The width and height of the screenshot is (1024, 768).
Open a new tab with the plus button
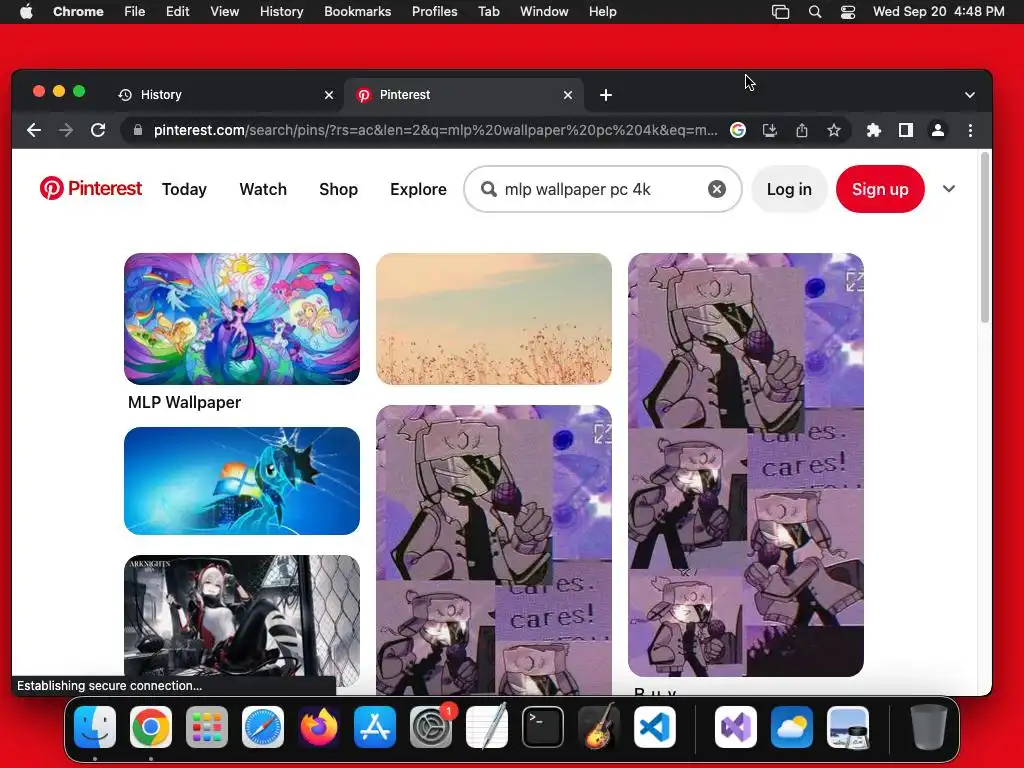tap(606, 95)
